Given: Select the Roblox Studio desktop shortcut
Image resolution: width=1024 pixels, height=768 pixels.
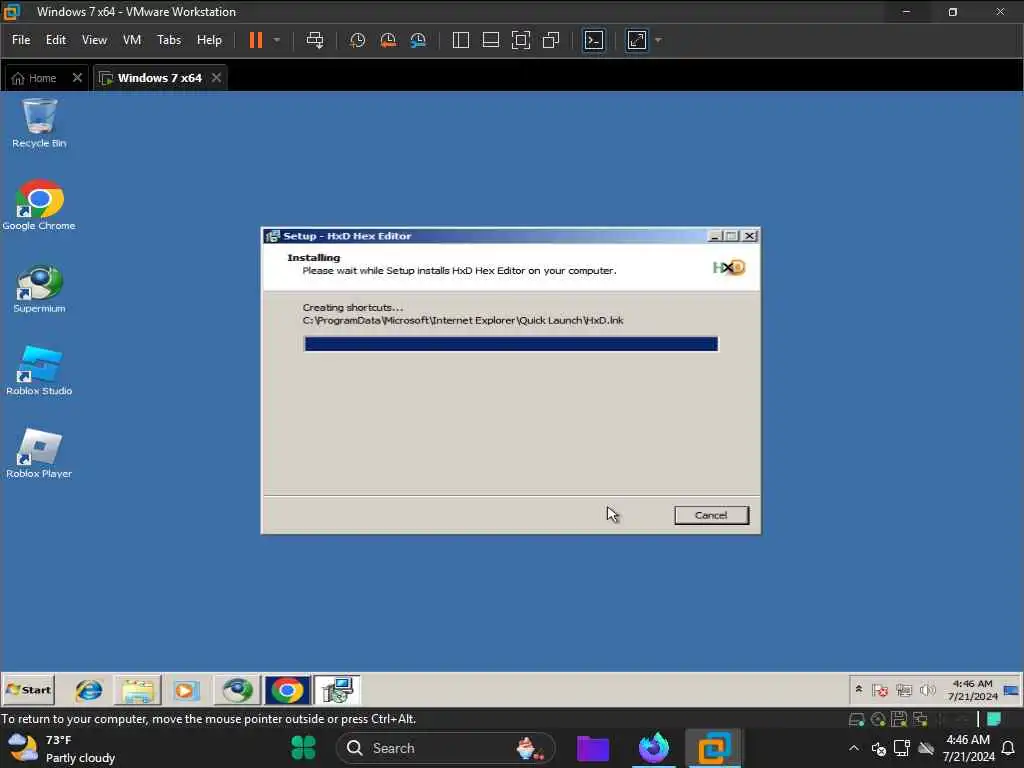Looking at the screenshot, I should pyautogui.click(x=39, y=370).
